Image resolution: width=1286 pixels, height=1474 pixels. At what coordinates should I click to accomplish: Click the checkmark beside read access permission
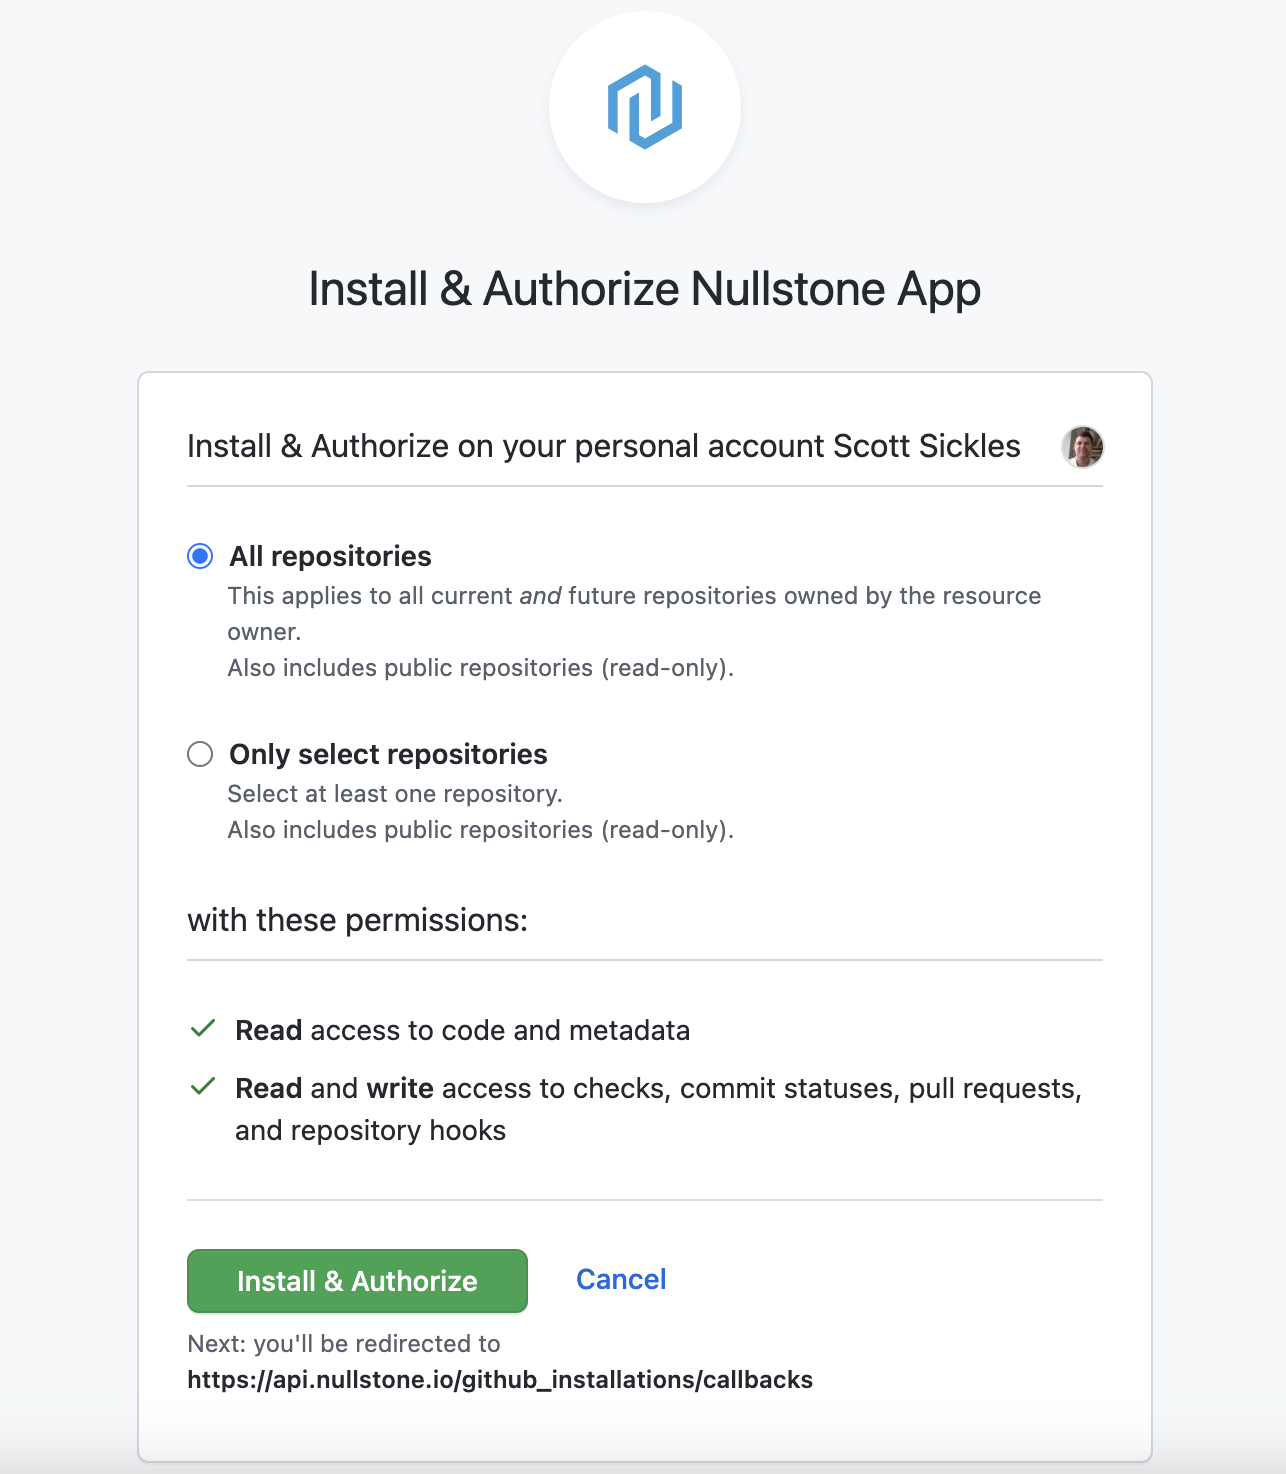coord(203,1029)
